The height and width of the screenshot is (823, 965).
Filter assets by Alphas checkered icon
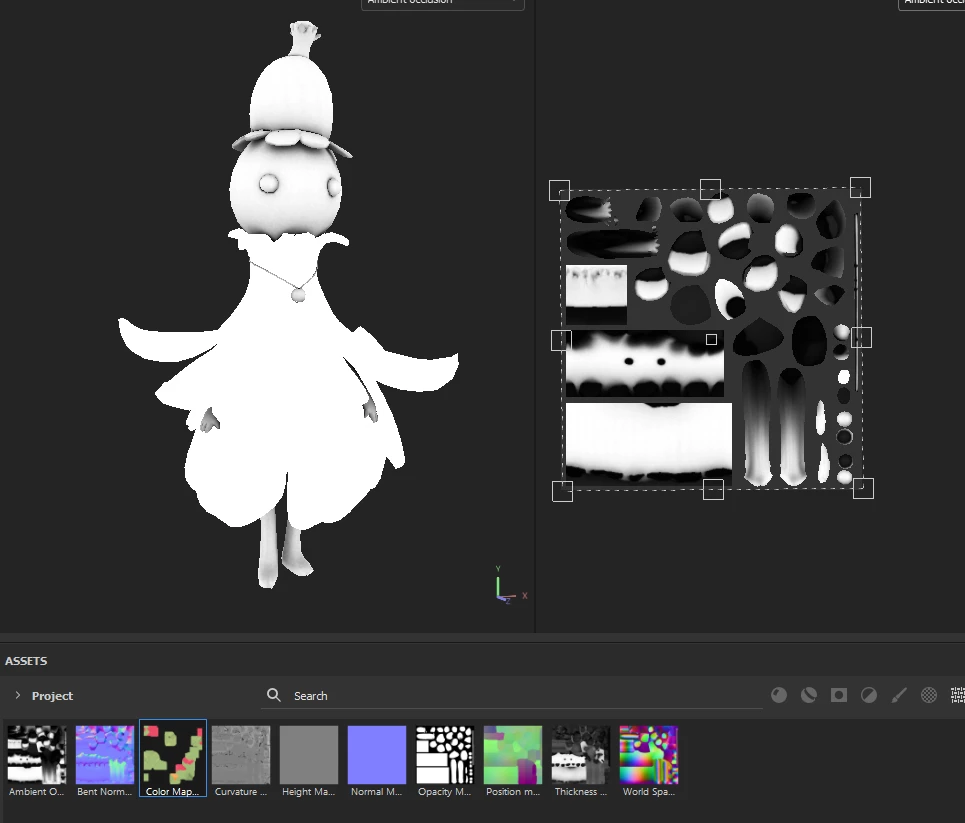pyautogui.click(x=929, y=695)
